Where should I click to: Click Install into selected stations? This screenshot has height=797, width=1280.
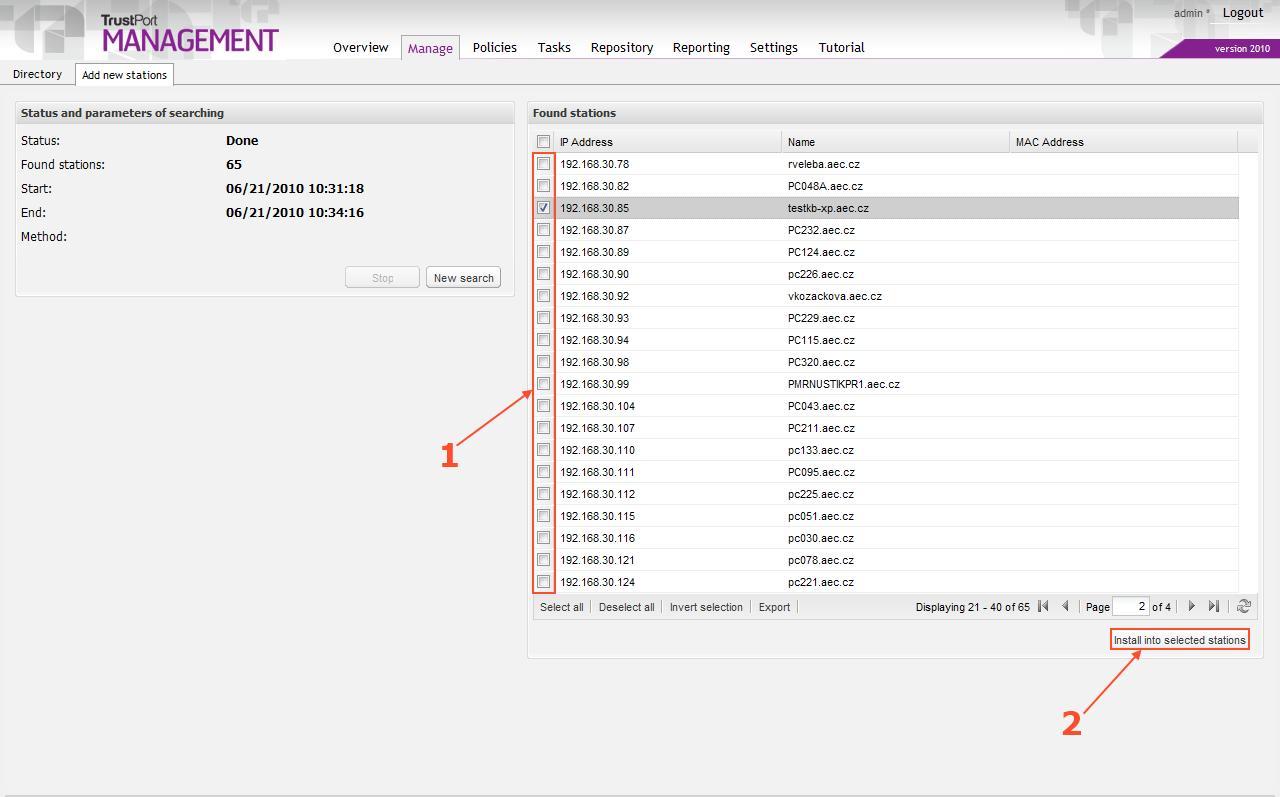coord(1179,639)
